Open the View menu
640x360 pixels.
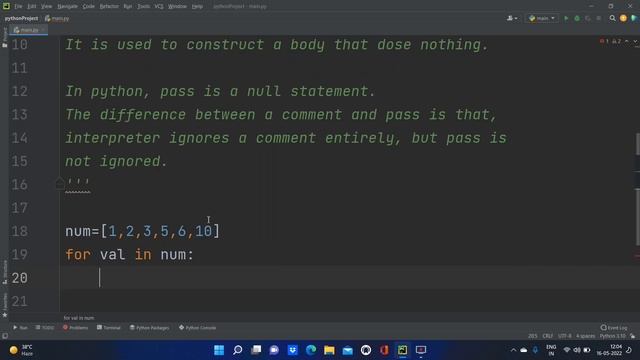coord(47,7)
